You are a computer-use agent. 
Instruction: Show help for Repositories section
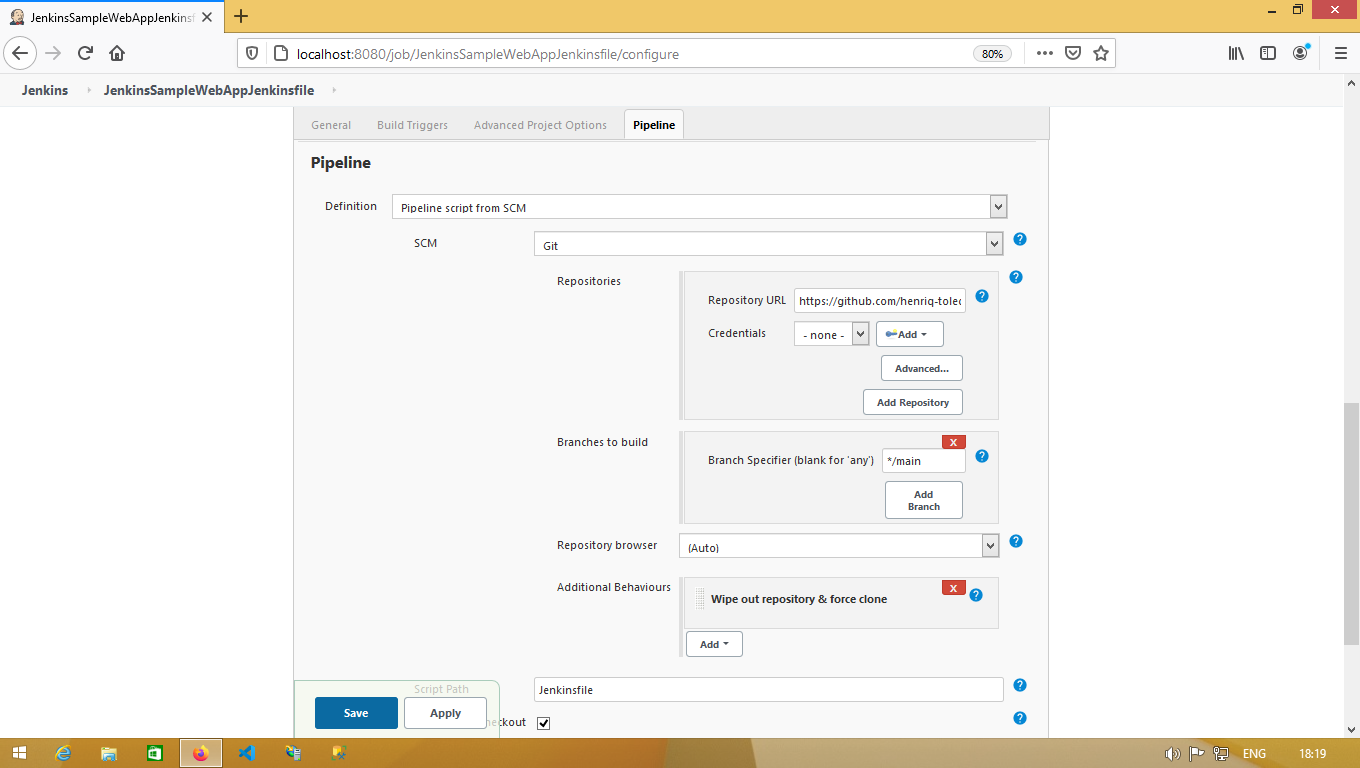coord(1016,277)
